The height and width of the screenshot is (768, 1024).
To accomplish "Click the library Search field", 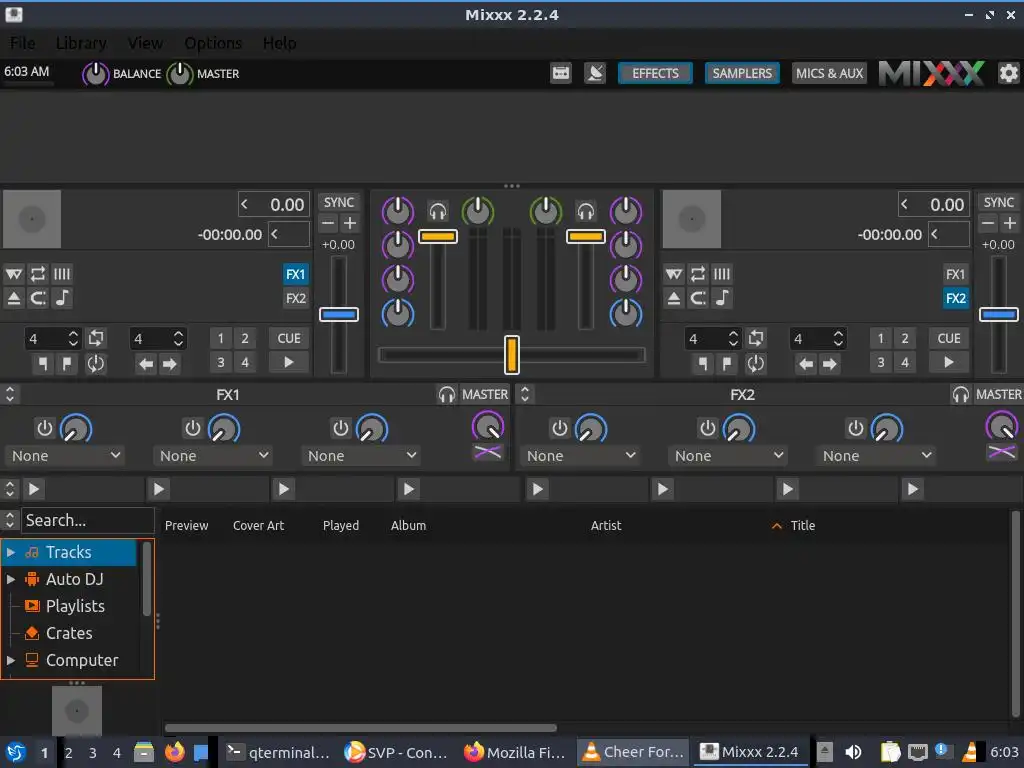I will tap(88, 520).
